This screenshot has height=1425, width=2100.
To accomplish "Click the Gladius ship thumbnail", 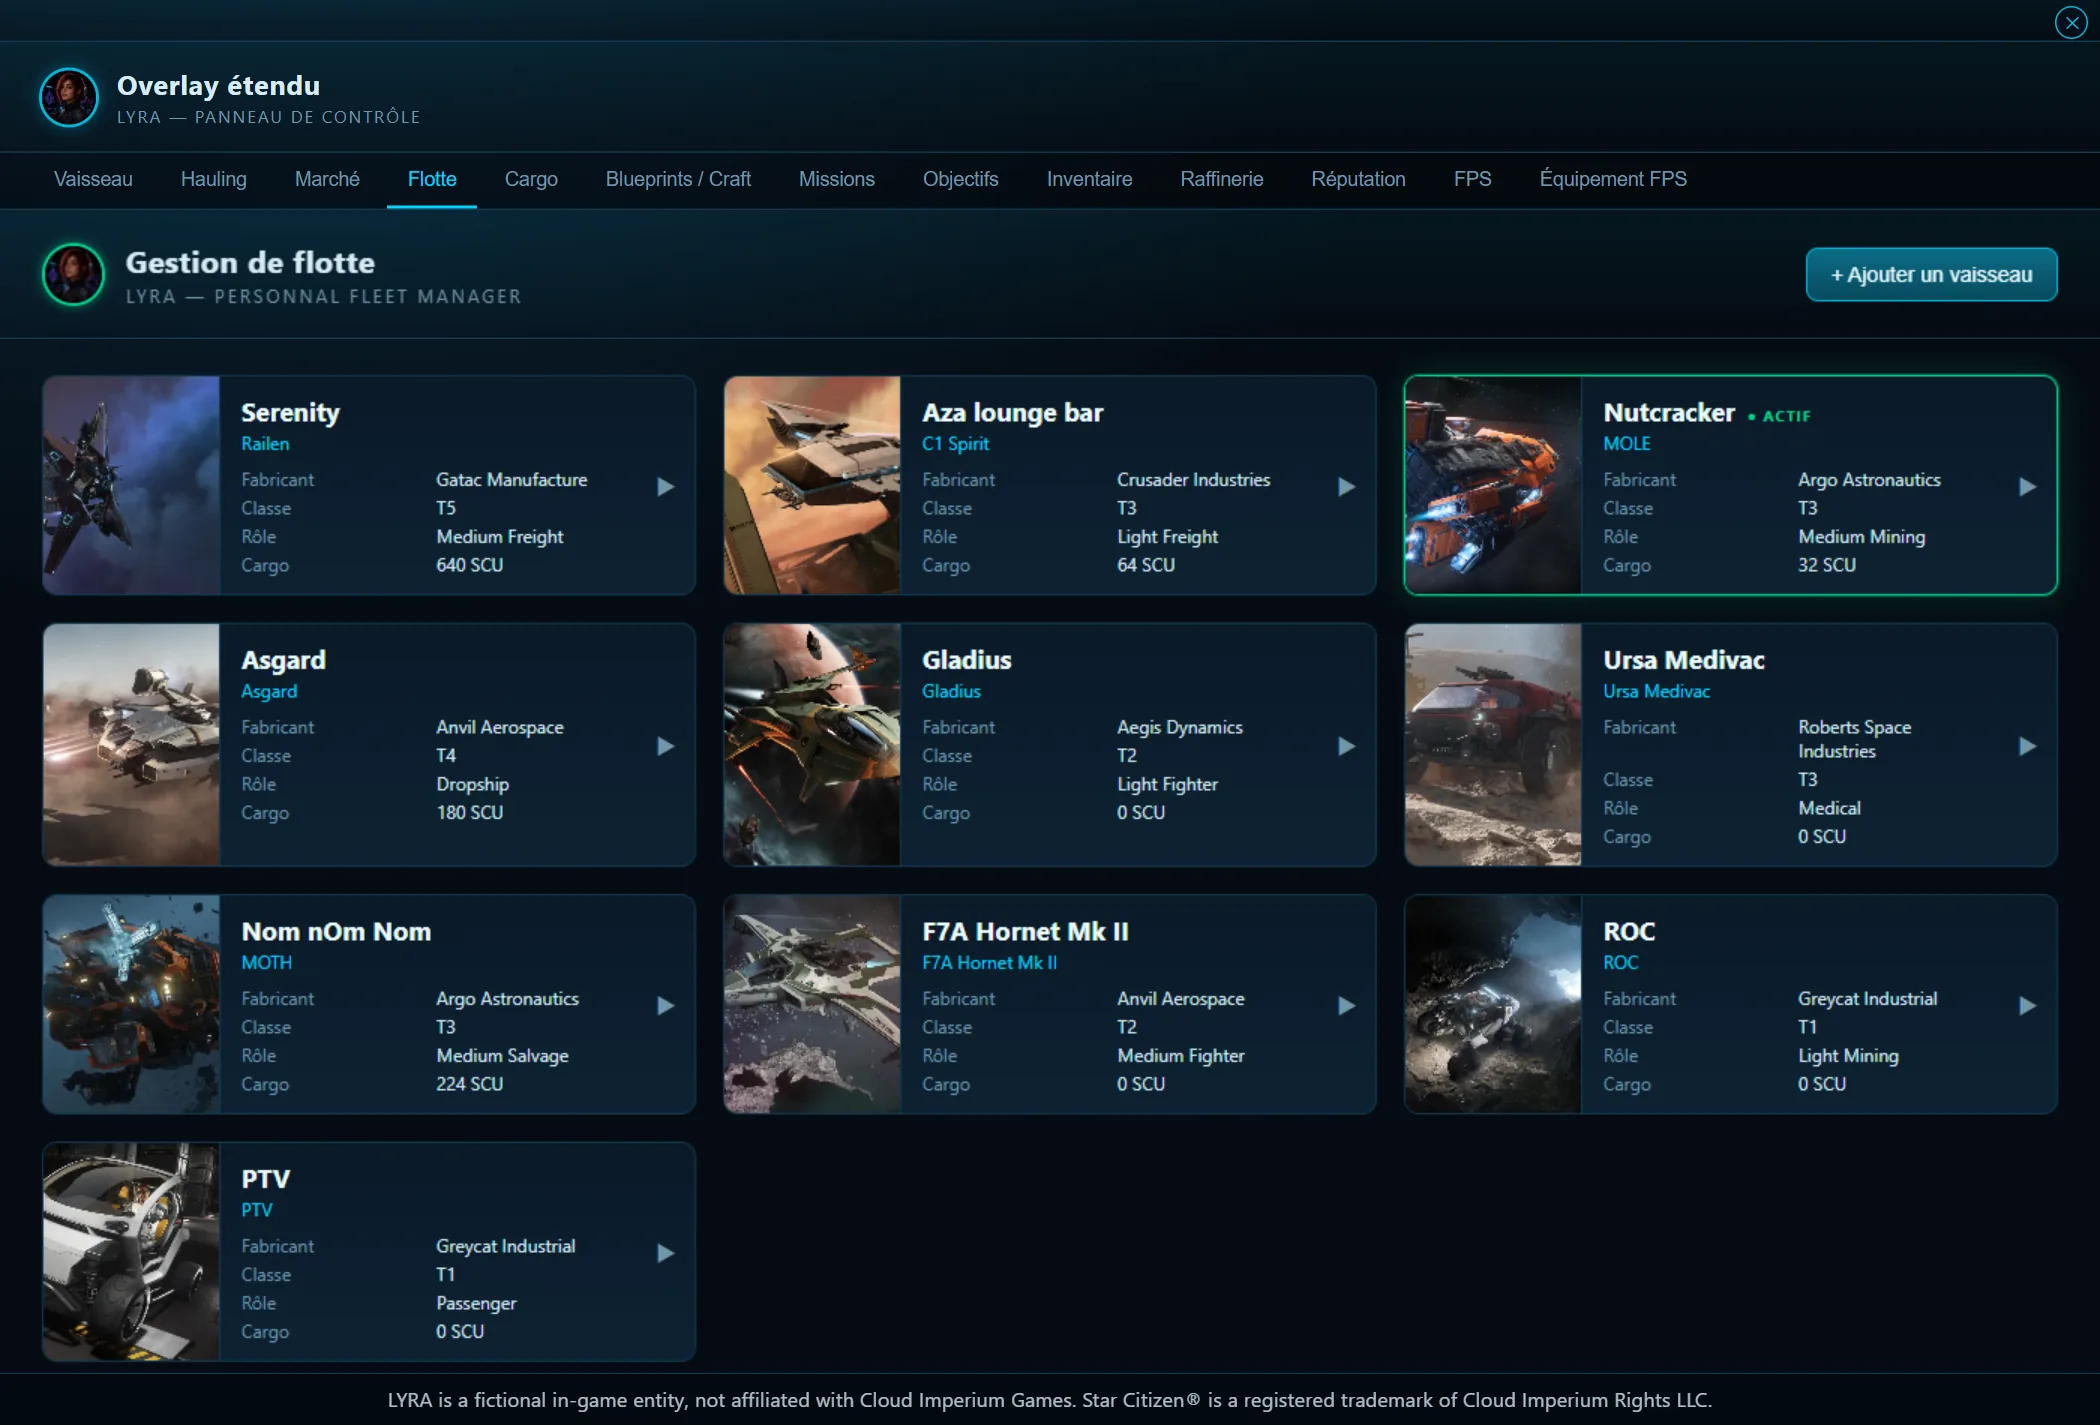I will coord(812,745).
